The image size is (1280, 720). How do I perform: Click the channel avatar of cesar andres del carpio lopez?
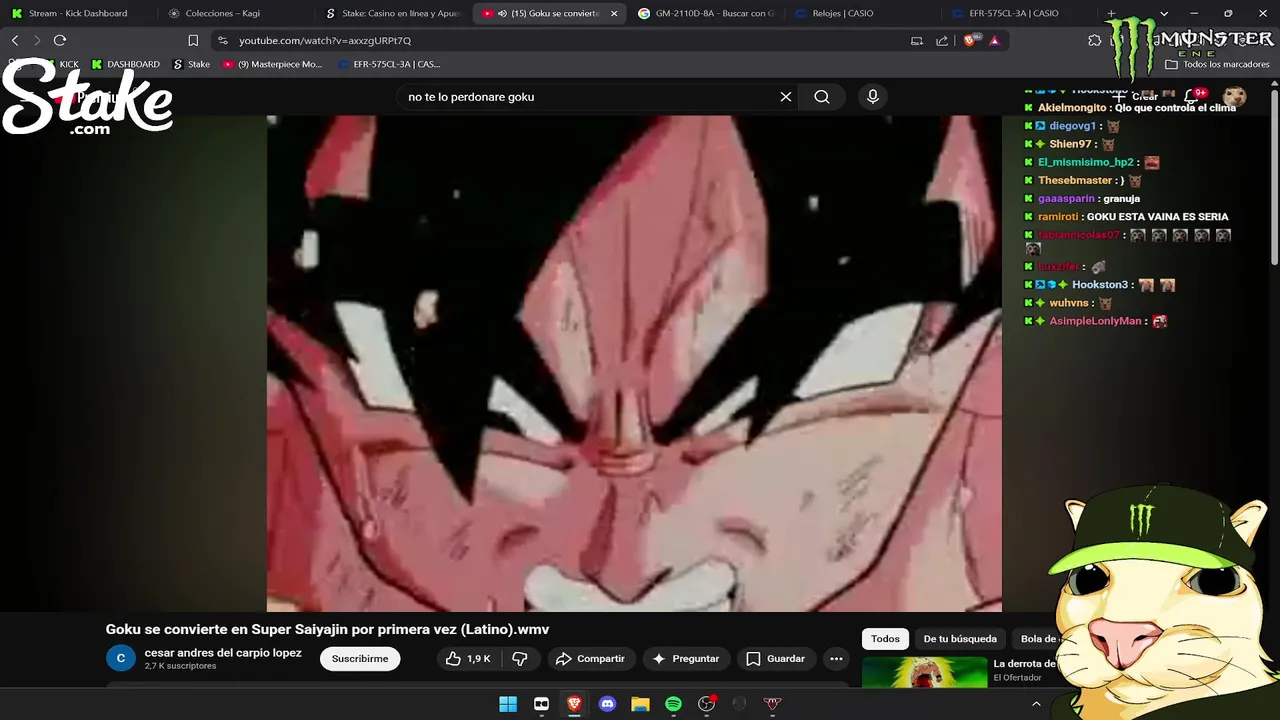click(120, 658)
